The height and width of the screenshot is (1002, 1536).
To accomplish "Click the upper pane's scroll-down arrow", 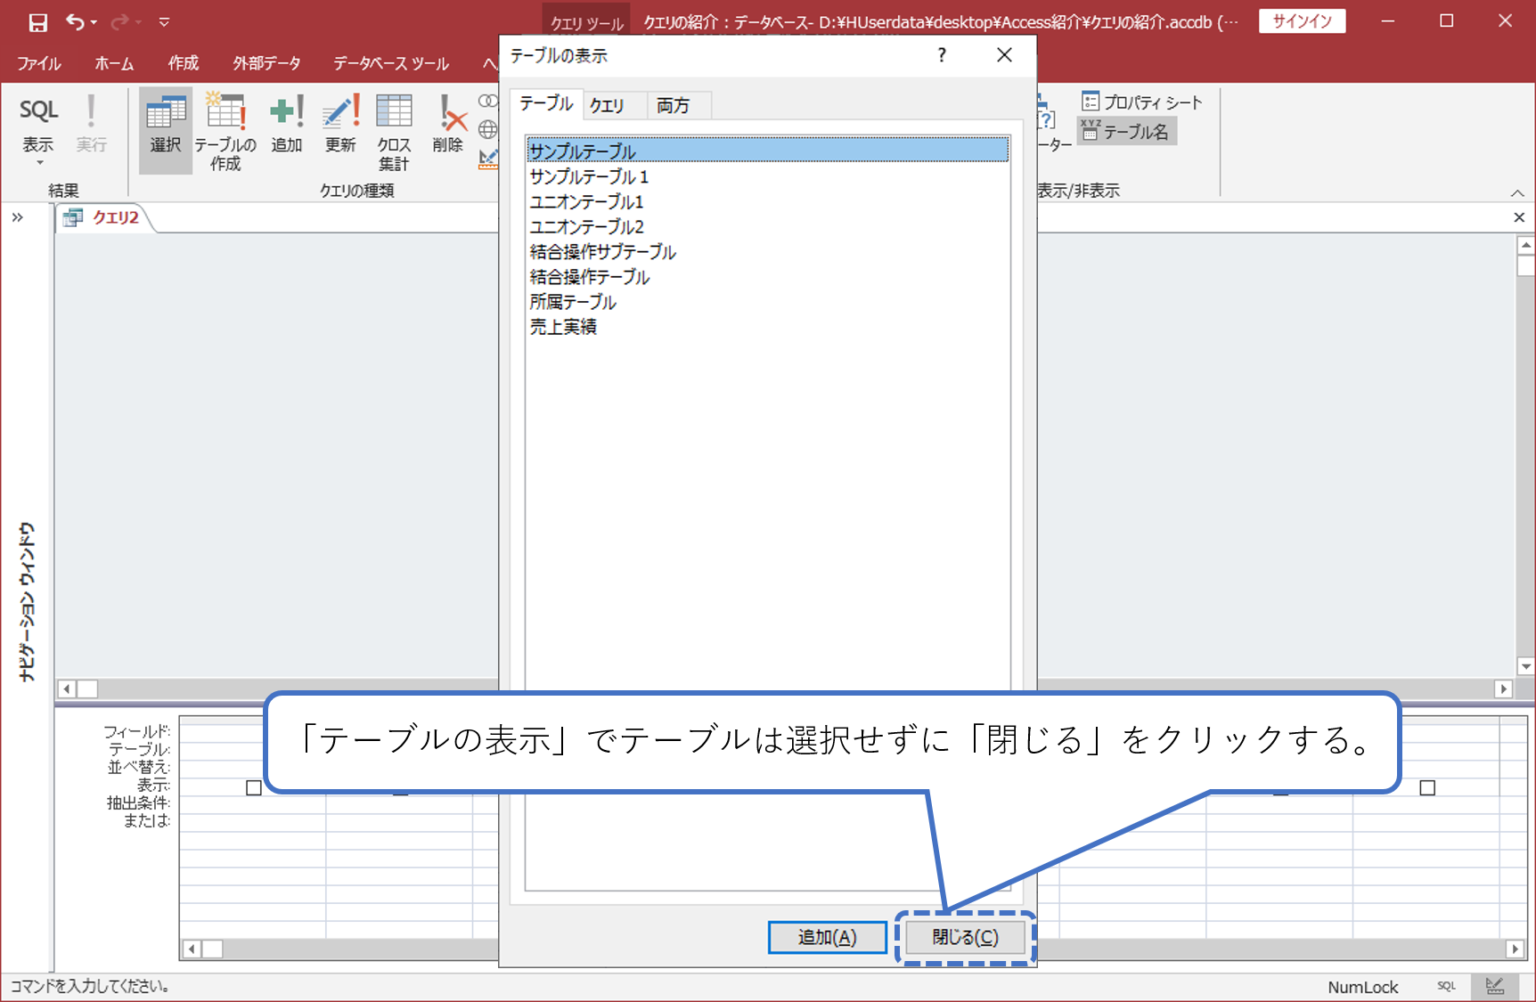I will click(x=1525, y=666).
